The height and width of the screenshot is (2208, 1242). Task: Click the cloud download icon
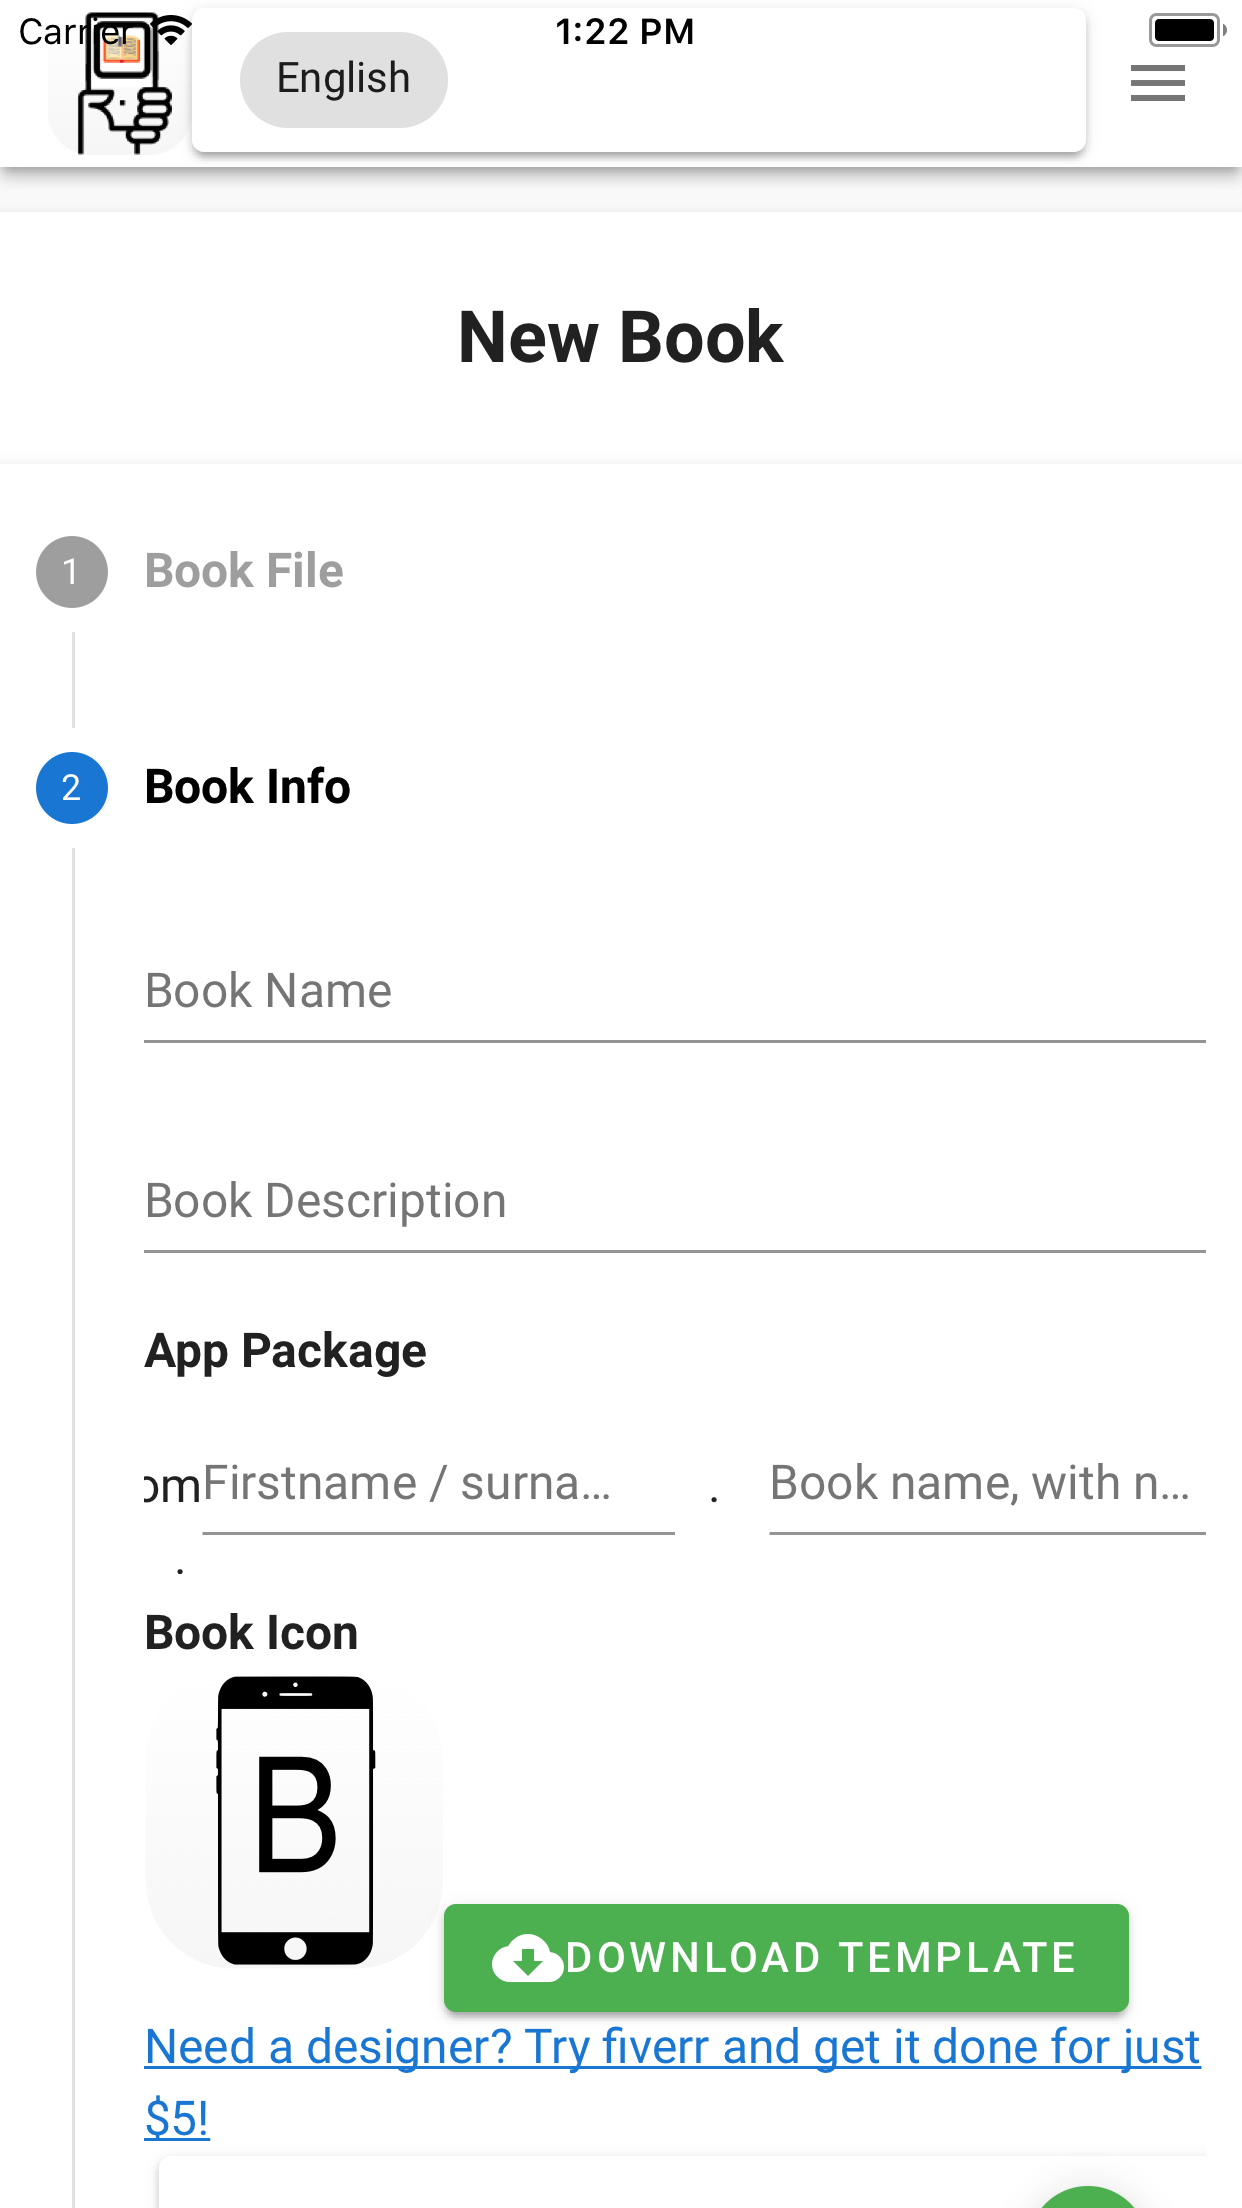(526, 1958)
